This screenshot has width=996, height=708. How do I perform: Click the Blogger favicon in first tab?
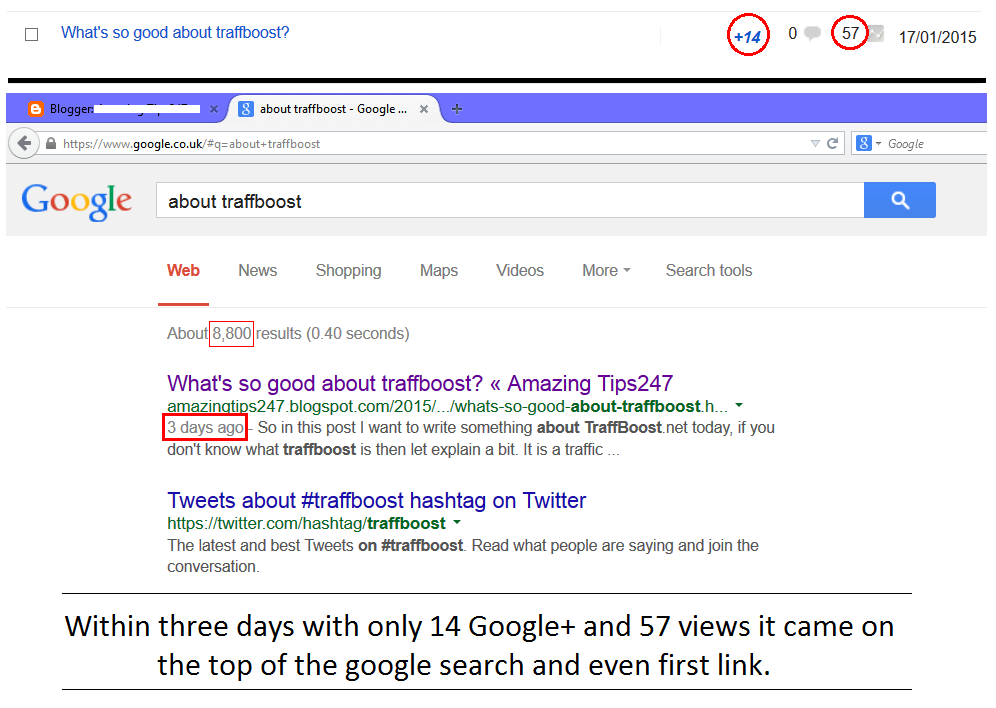point(36,109)
